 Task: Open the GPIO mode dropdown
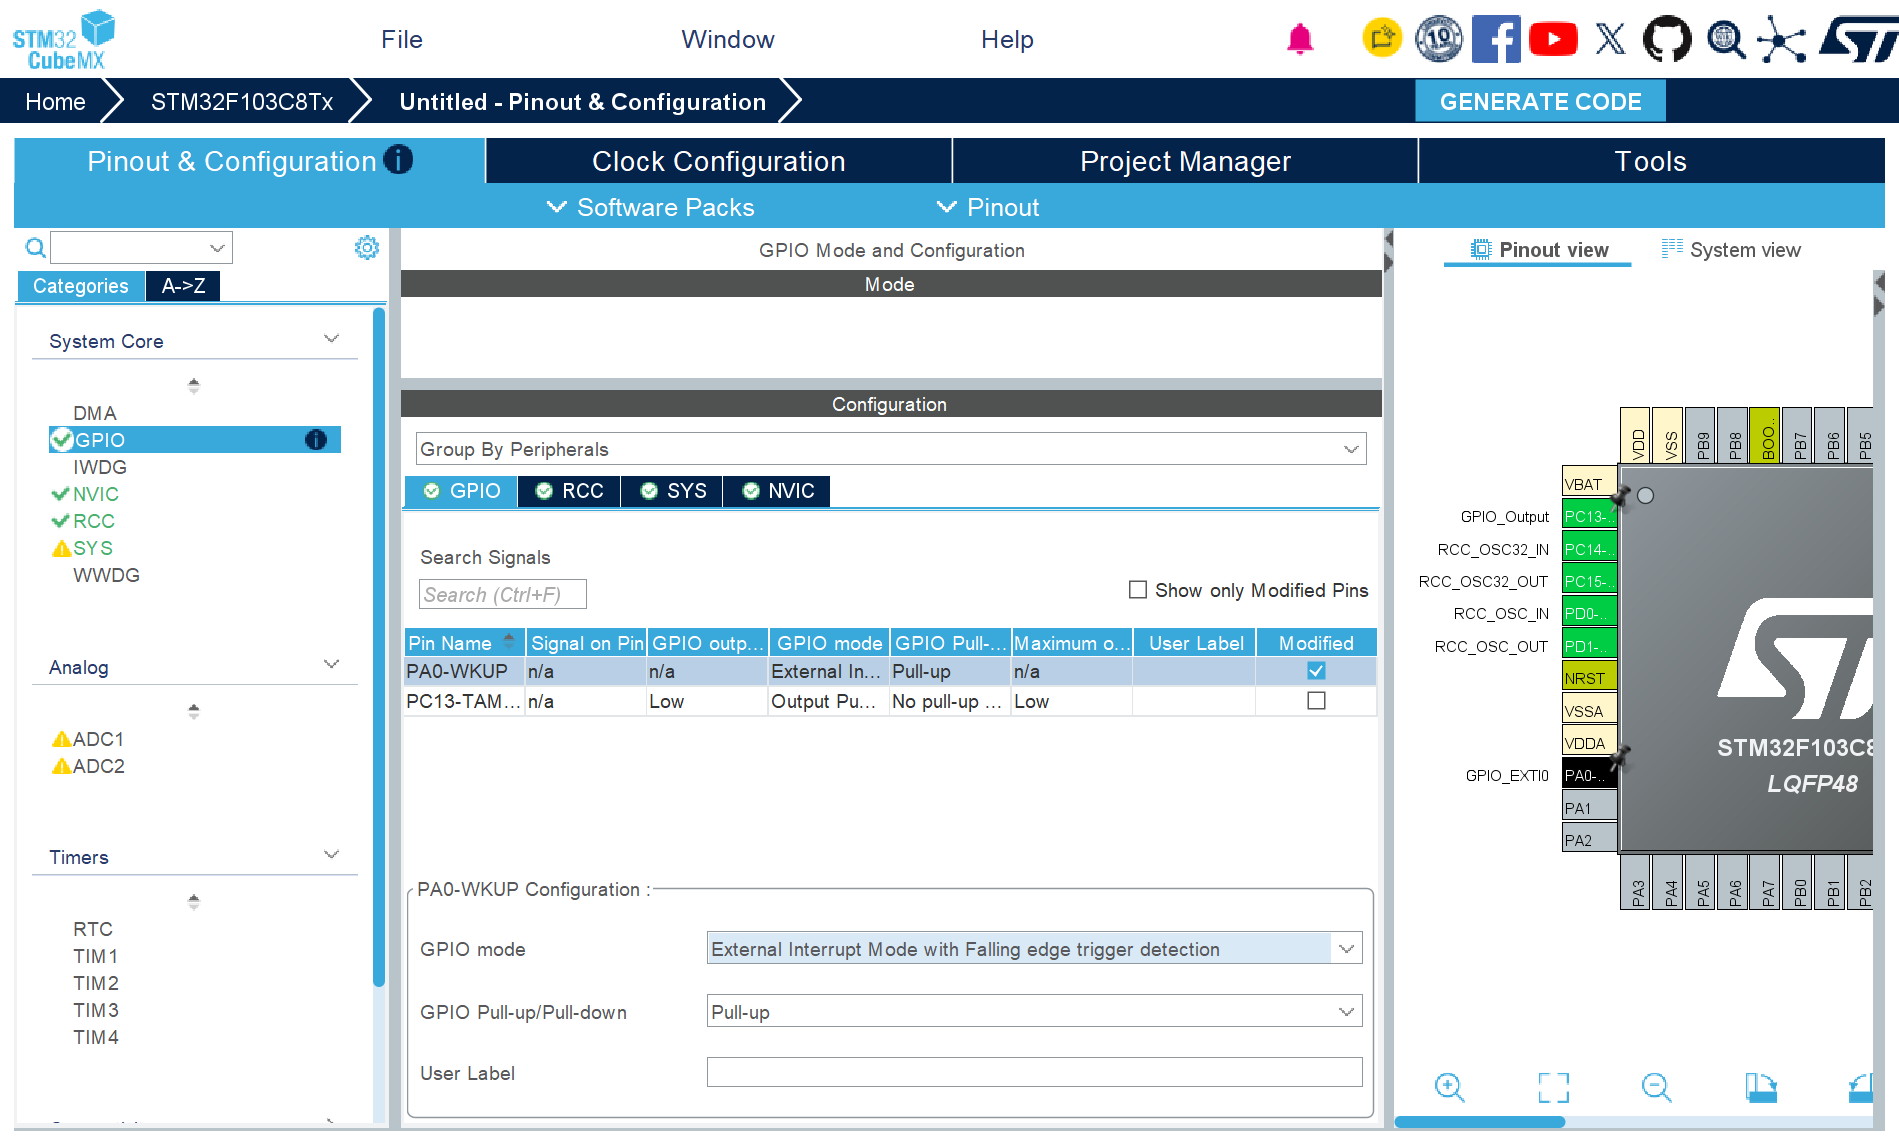(x=1034, y=949)
